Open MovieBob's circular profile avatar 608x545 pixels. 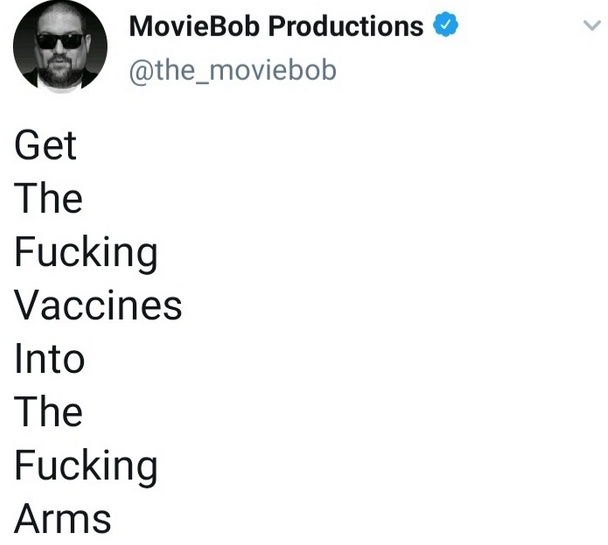tap(60, 47)
